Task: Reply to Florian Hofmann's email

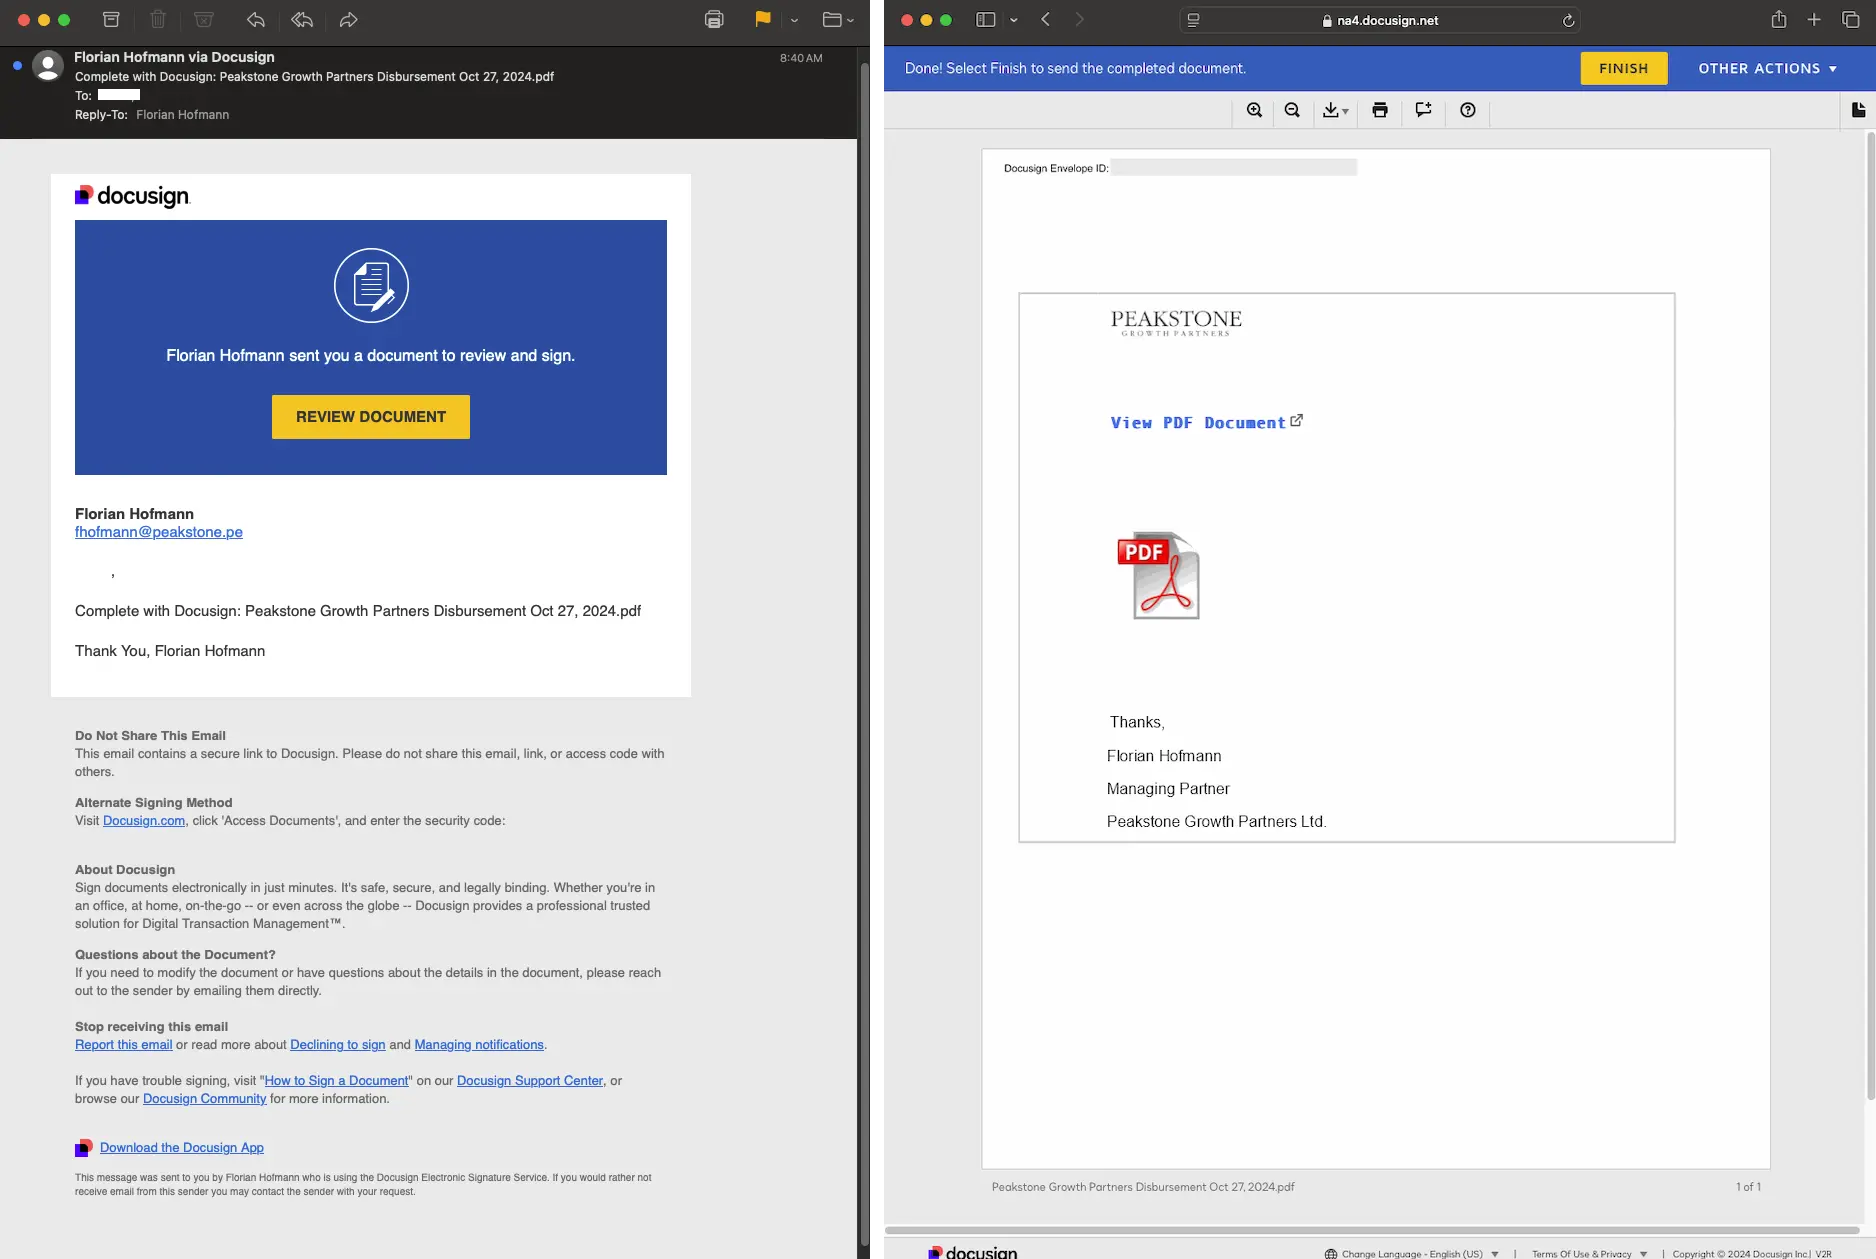Action: pyautogui.click(x=256, y=19)
